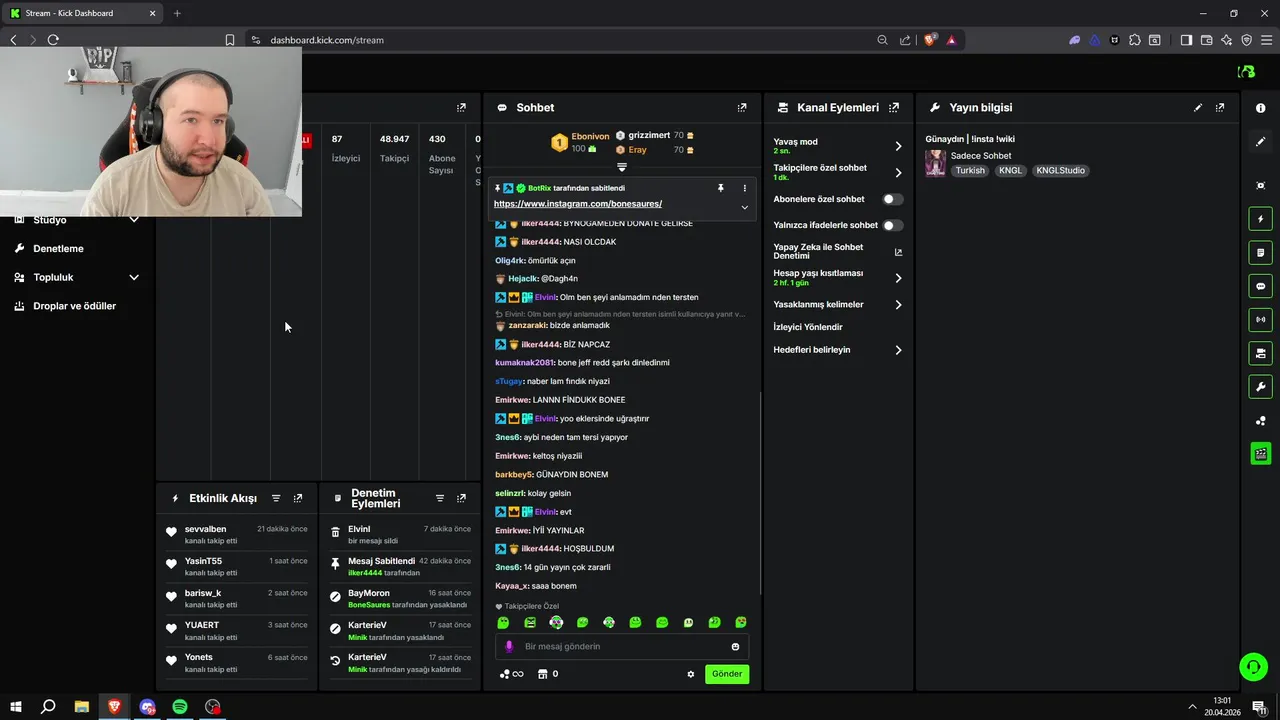Select sevvalben in activity feed
This screenshot has width=1280, height=720.
(x=205, y=529)
